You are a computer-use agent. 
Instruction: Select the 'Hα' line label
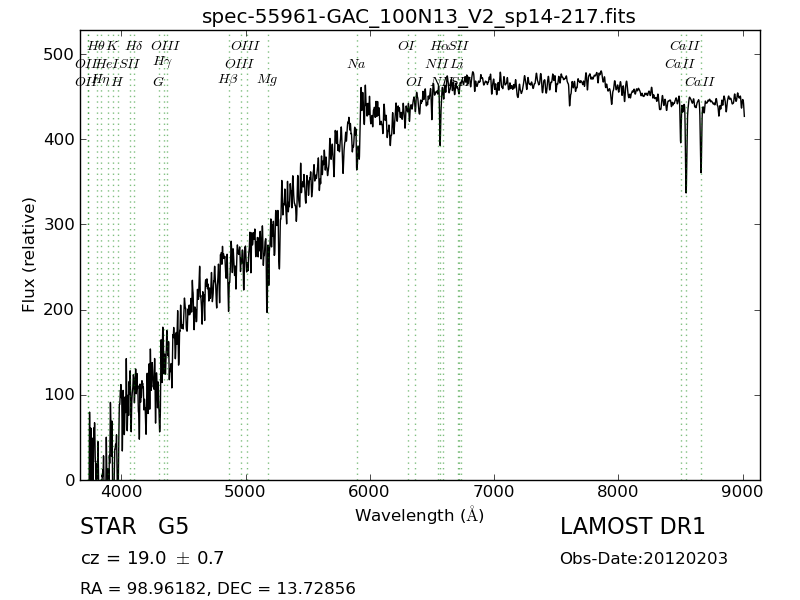coord(439,46)
